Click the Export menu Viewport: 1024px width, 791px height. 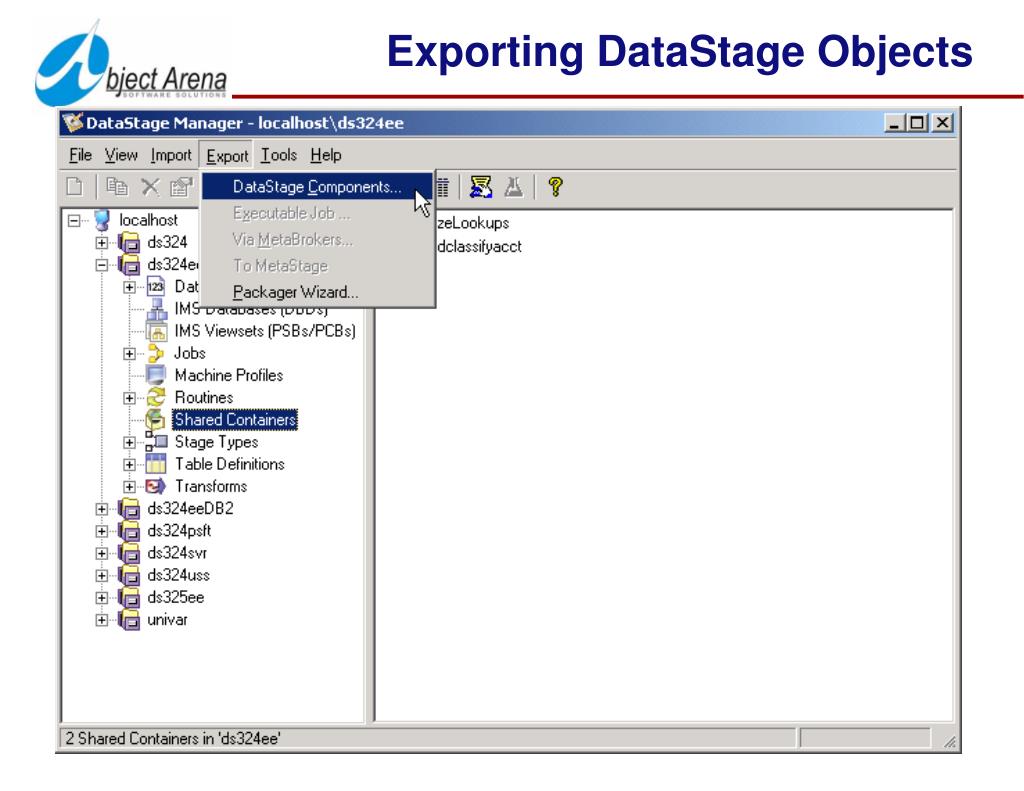[x=227, y=156]
